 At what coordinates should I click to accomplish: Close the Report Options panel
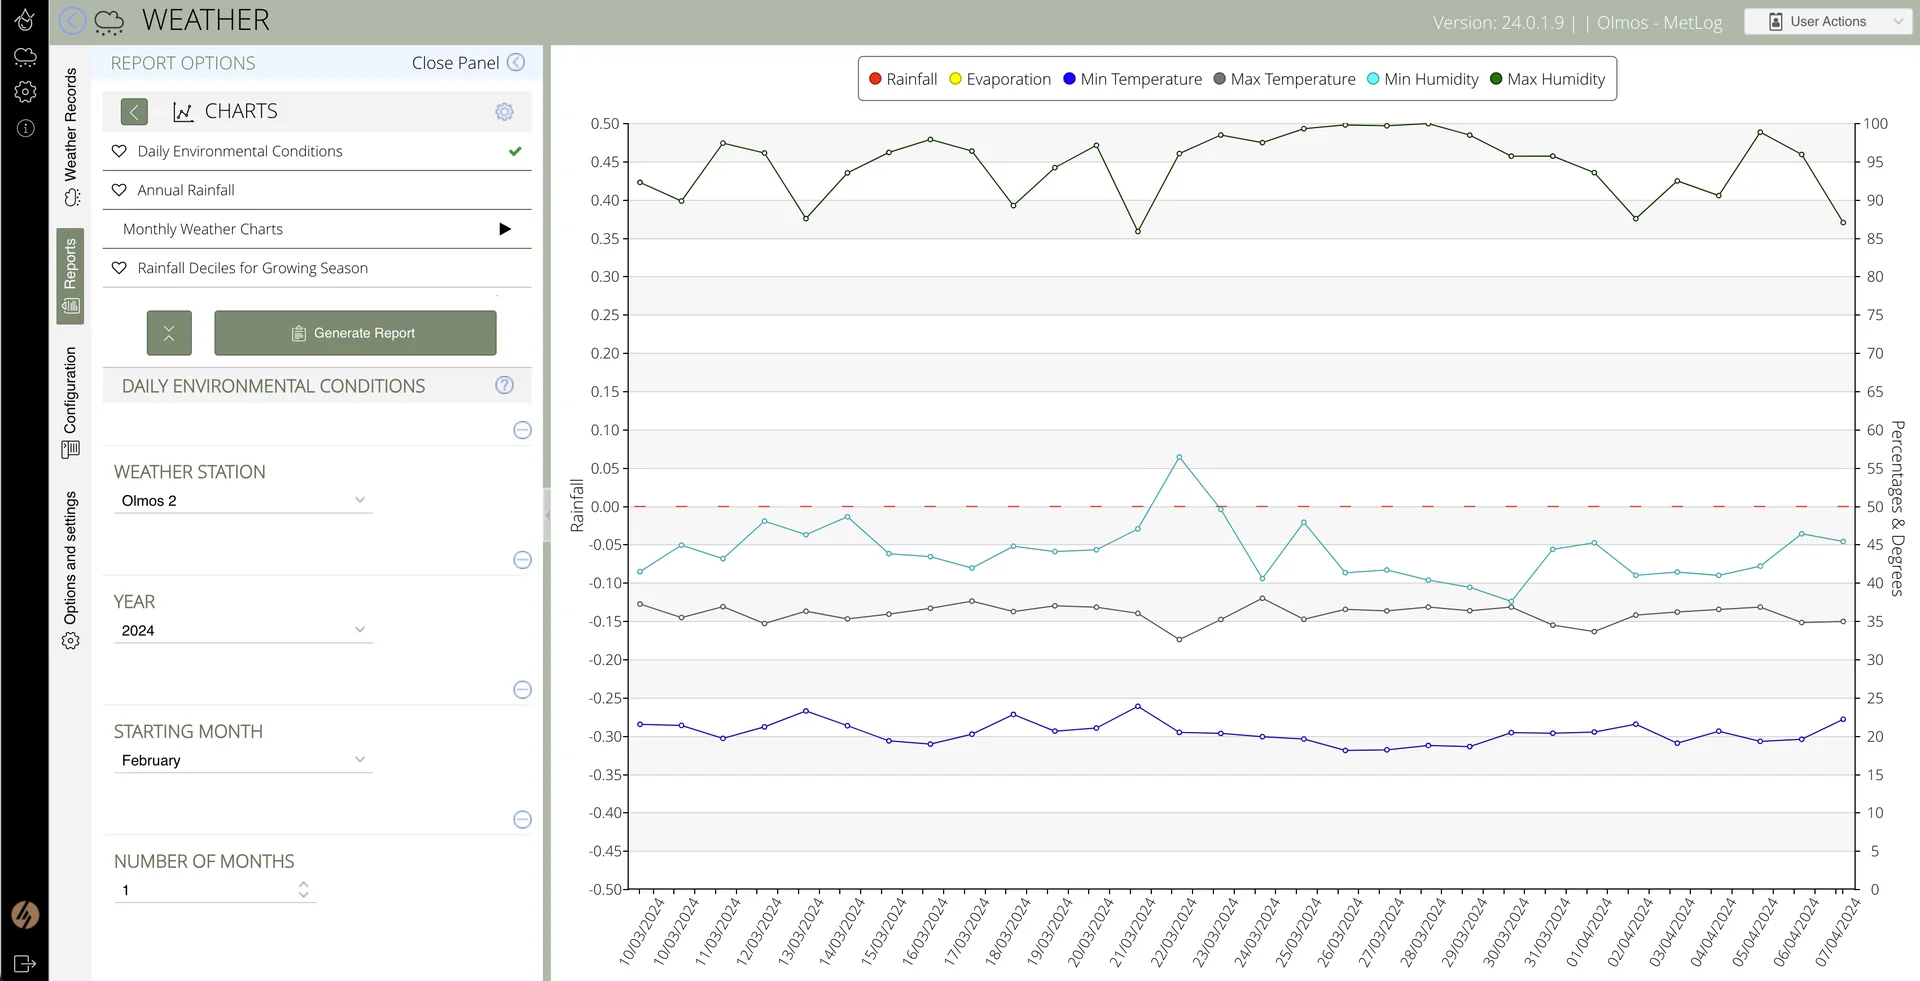pyautogui.click(x=468, y=63)
